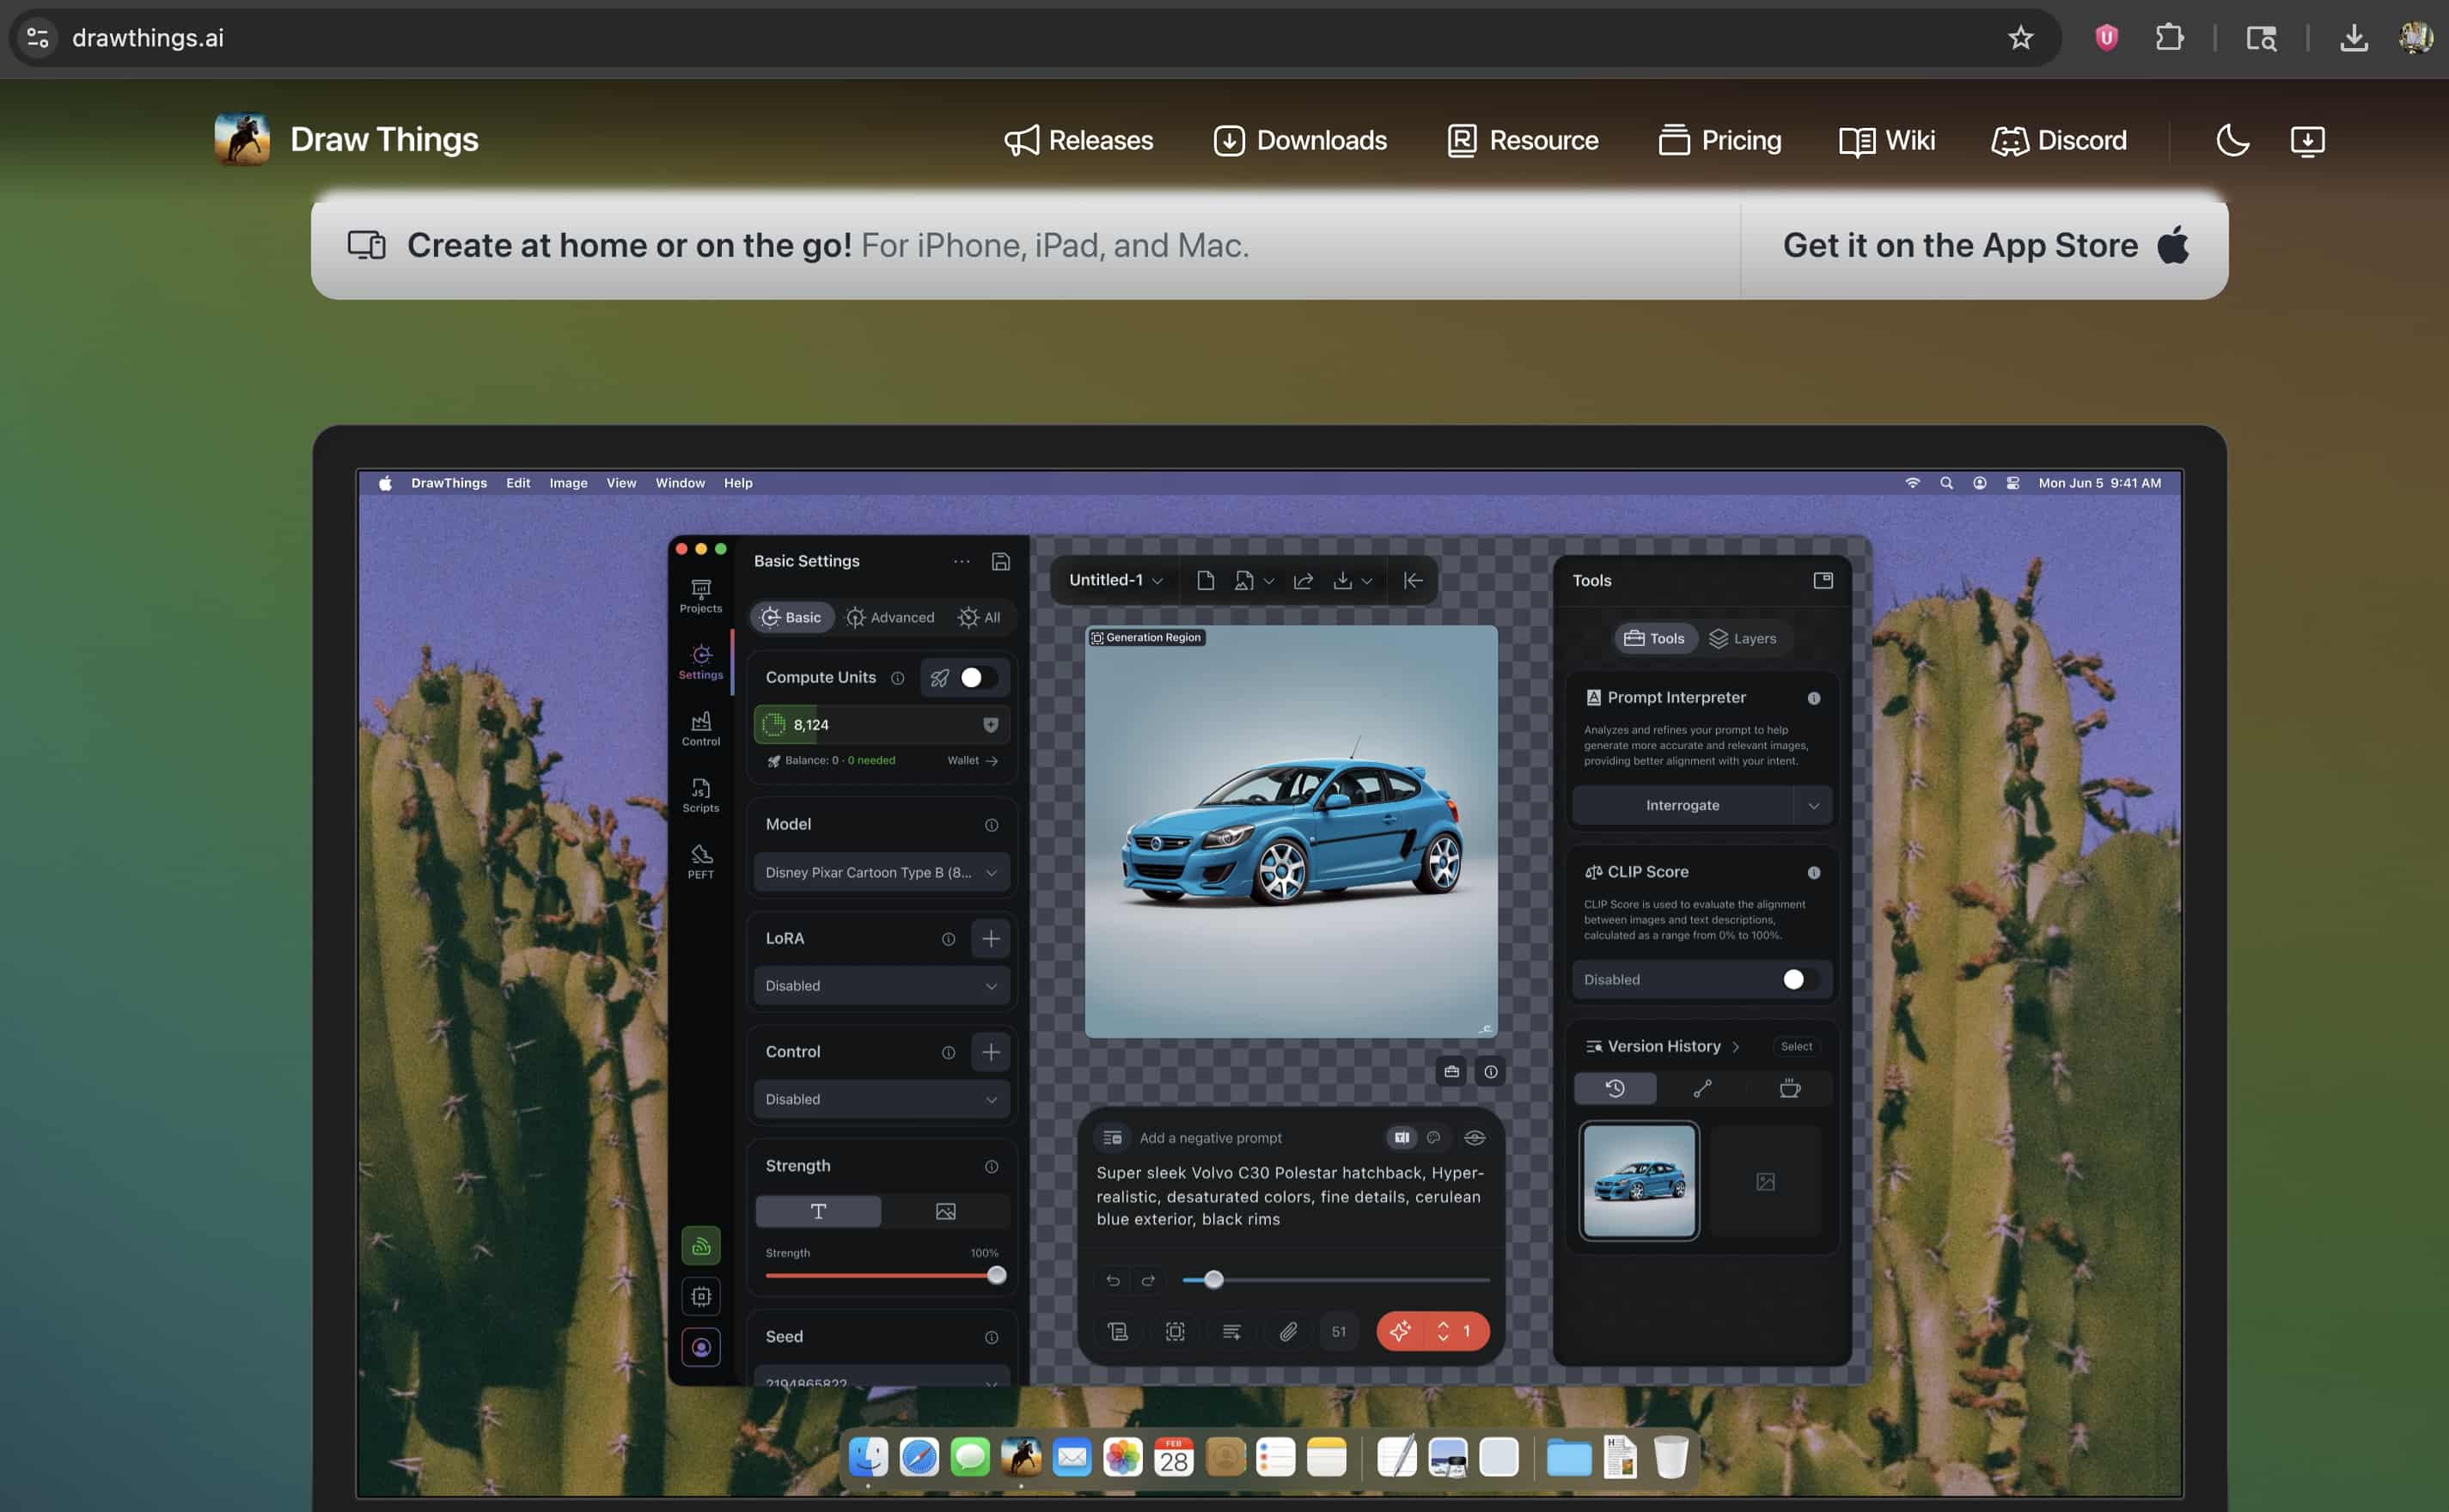2449x1512 pixels.
Task: Adjust batch count stepper arrows
Action: point(1442,1331)
